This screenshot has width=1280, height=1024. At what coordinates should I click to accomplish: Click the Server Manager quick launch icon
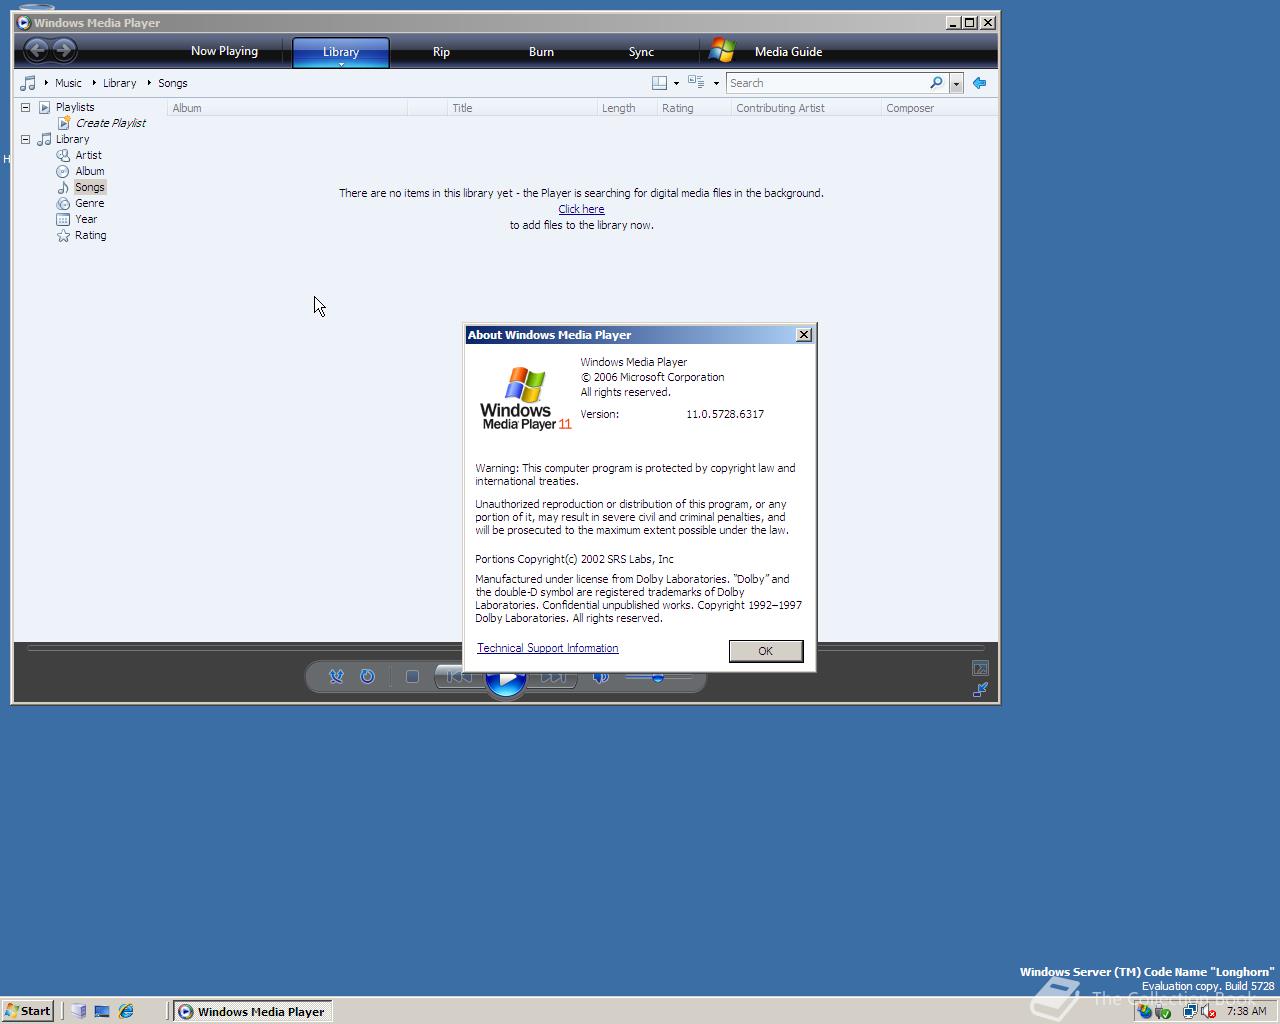point(79,1011)
